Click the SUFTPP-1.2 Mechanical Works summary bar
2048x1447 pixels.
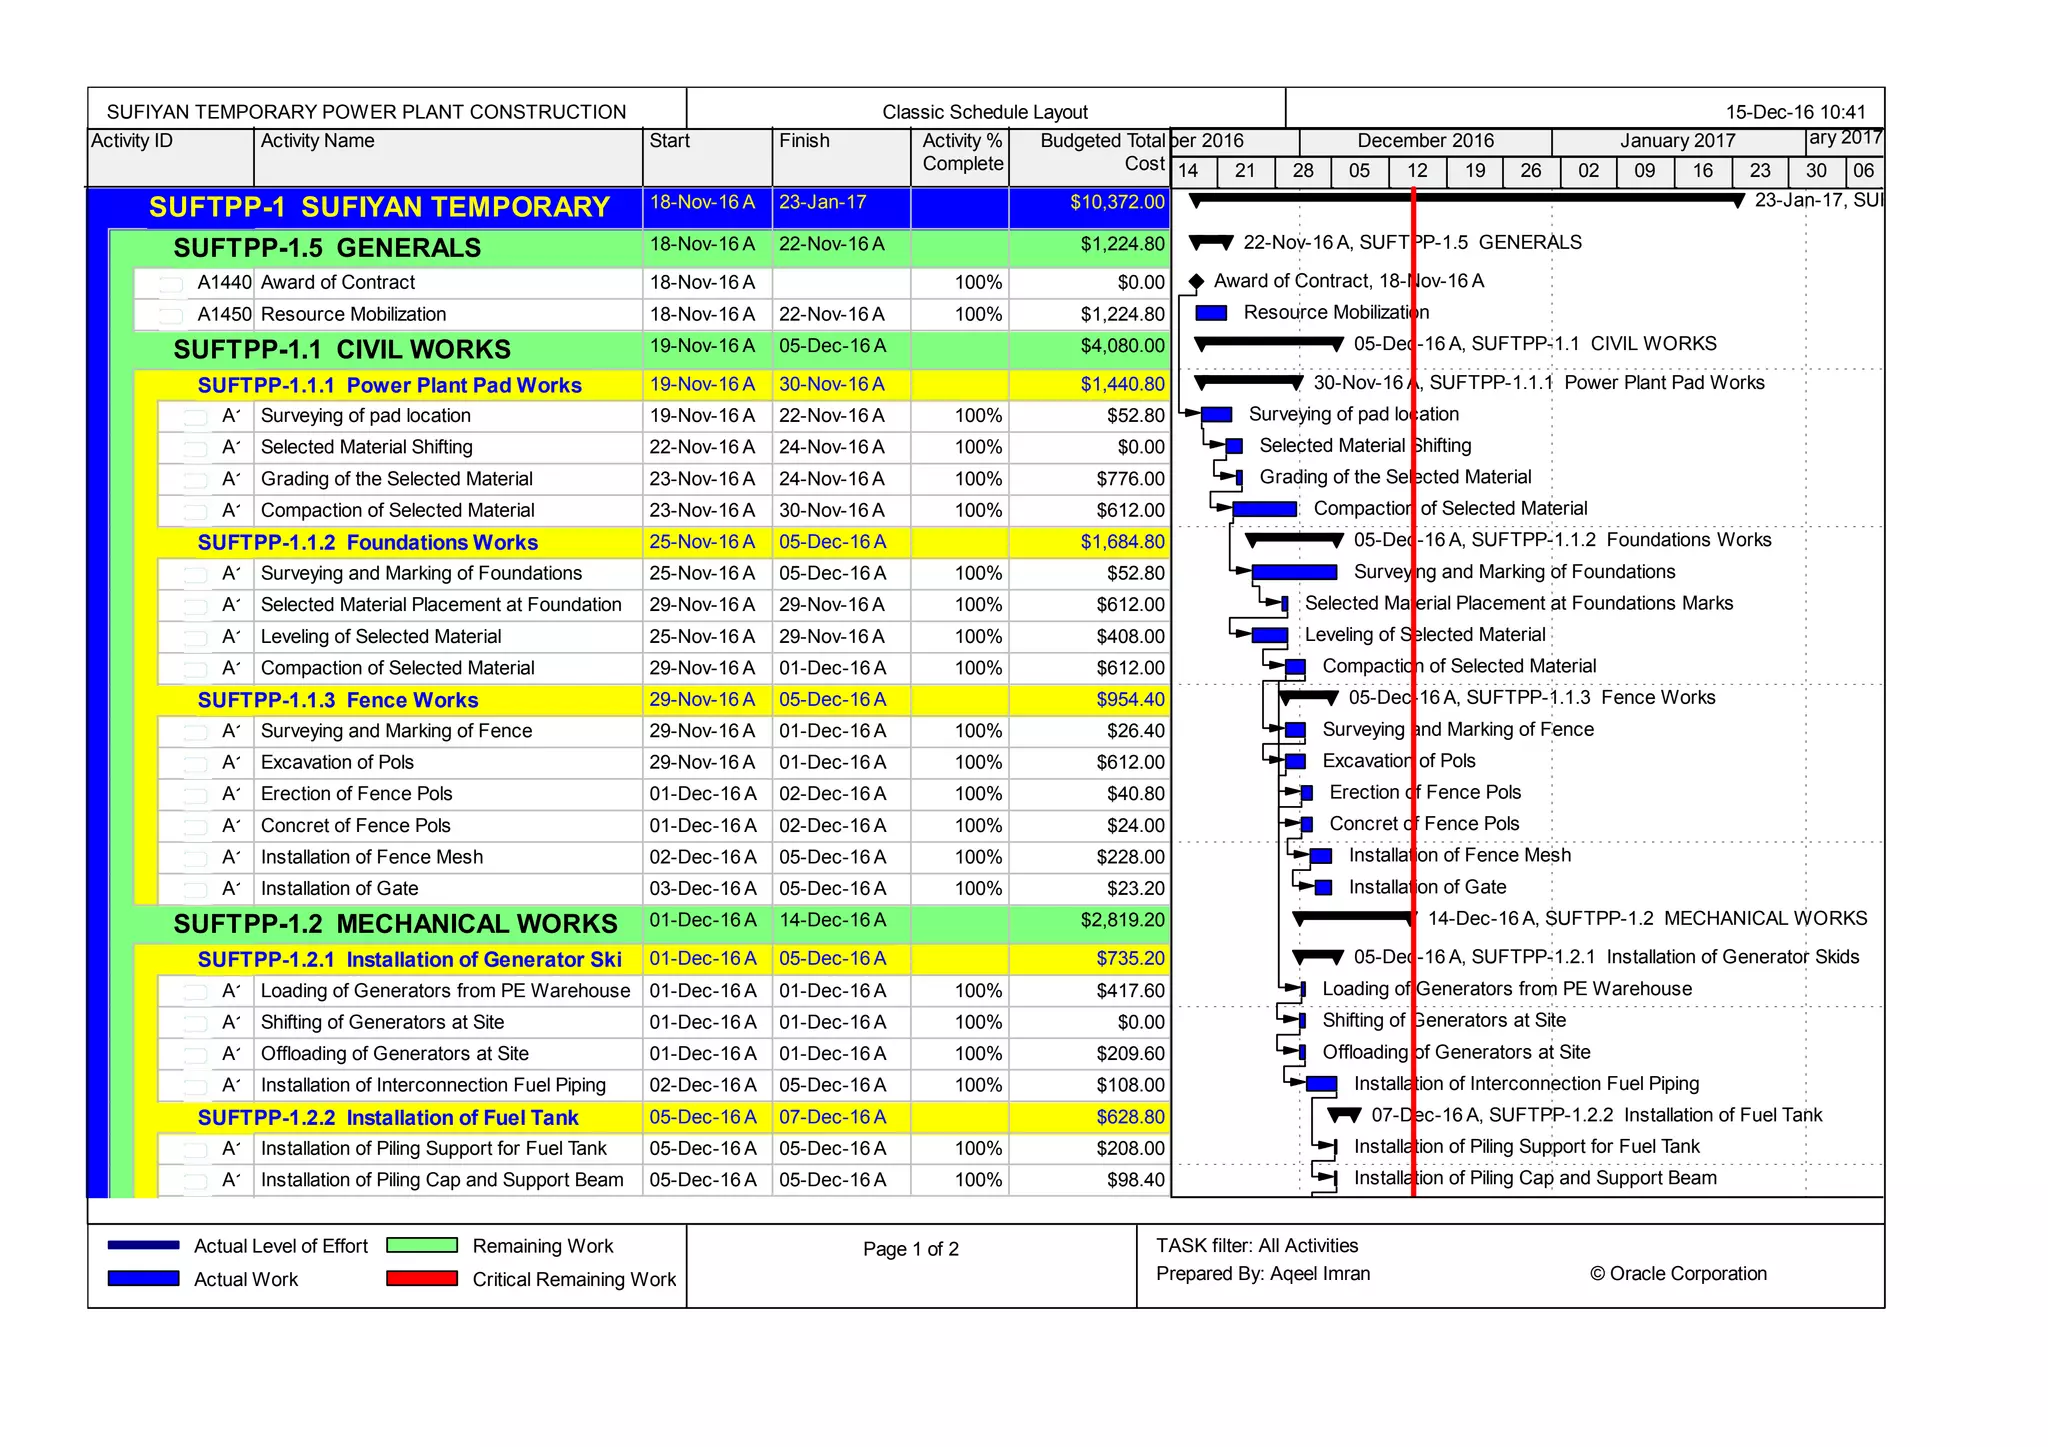[x=1352, y=917]
